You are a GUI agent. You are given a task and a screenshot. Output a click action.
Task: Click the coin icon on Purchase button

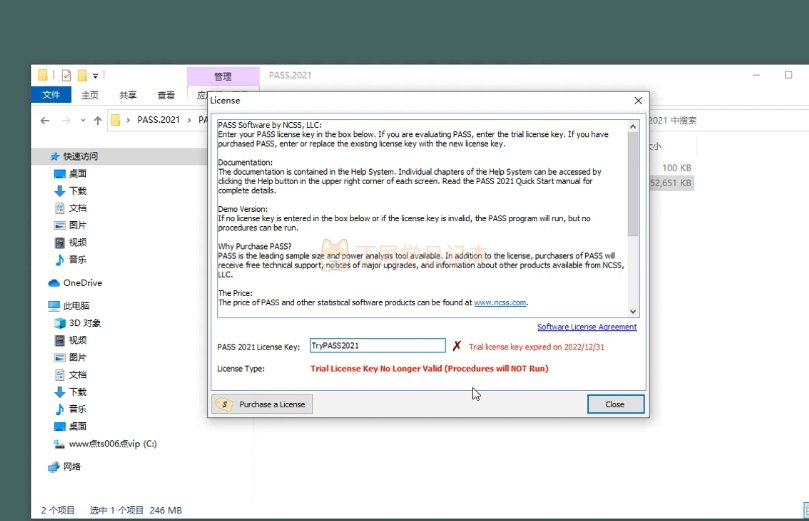[x=224, y=404]
